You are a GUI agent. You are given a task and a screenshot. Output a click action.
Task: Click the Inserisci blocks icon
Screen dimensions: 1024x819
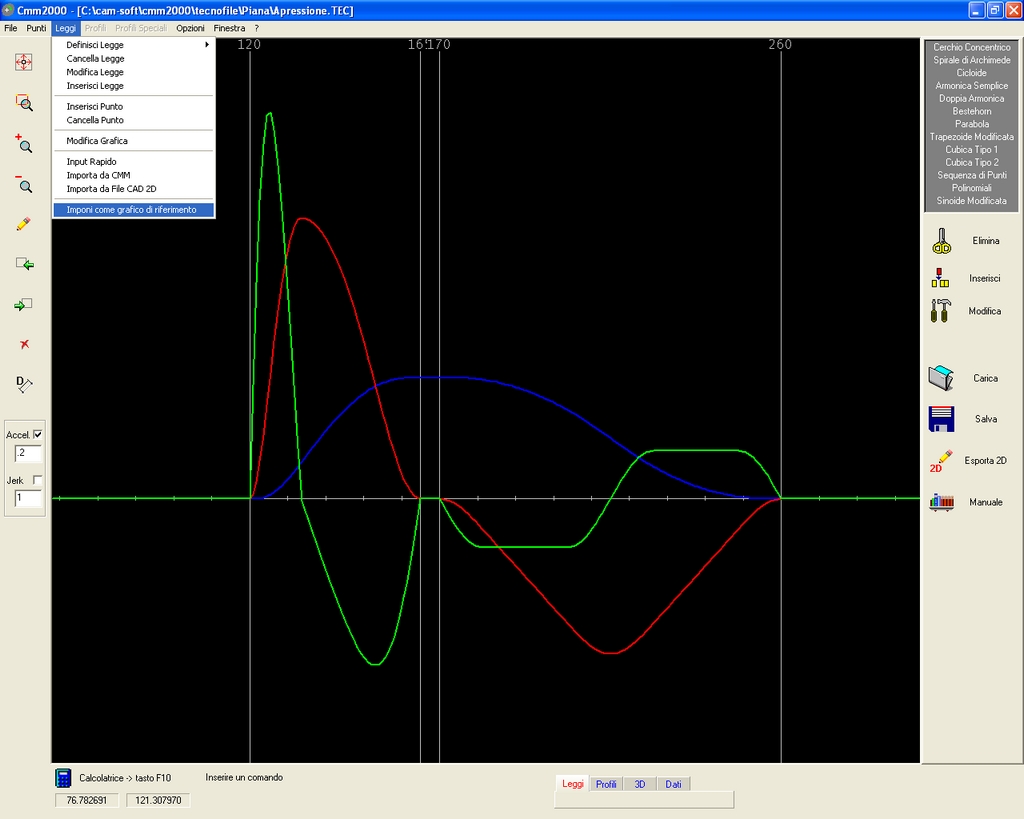point(940,278)
